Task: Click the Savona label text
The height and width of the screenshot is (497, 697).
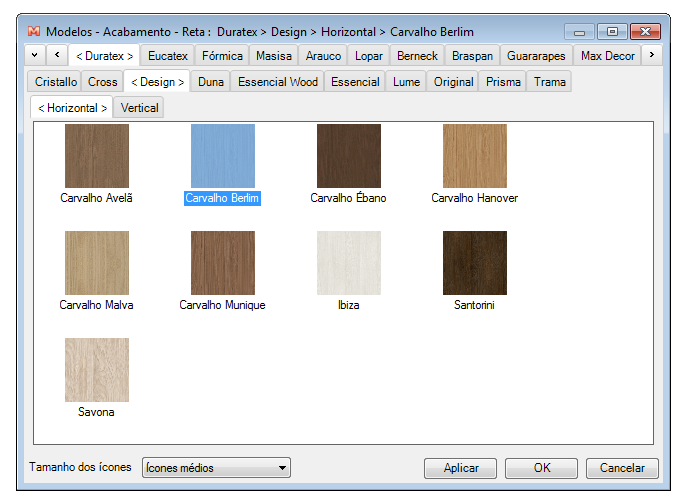Action: coord(96,413)
